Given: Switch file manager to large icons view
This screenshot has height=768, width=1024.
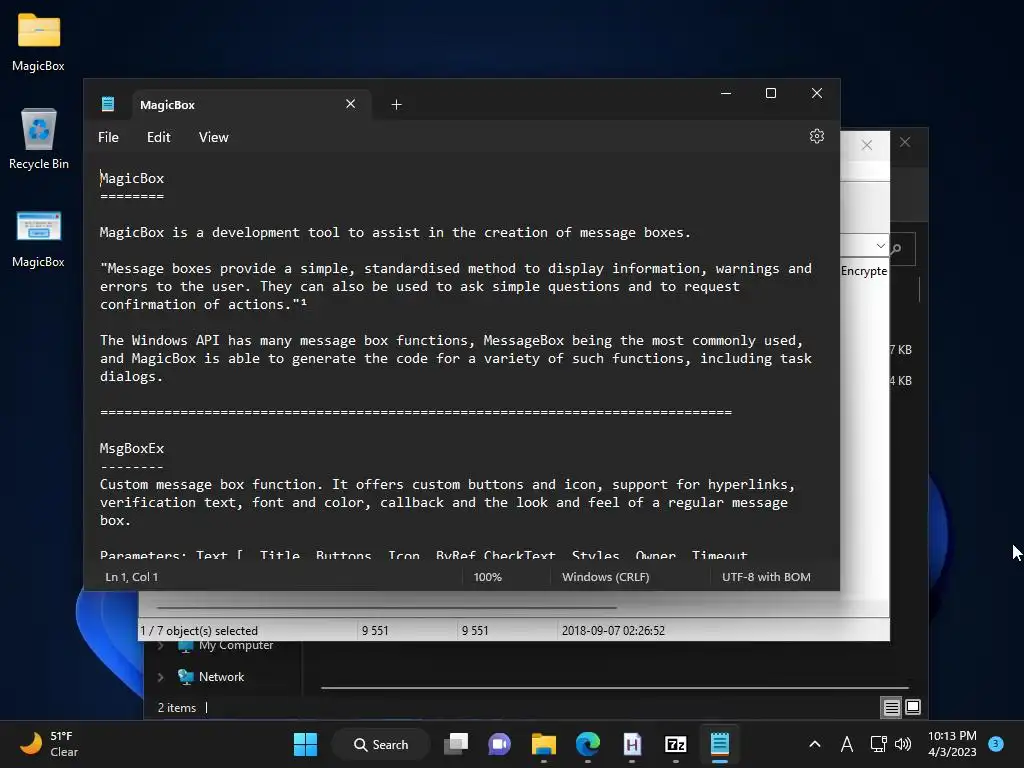Looking at the screenshot, I should (x=913, y=707).
